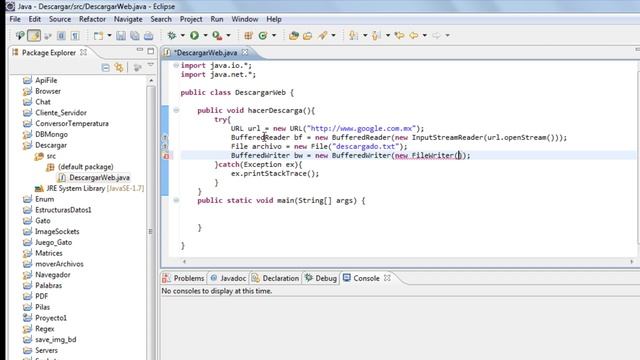
Task: Click the Collapse All icon in Package Explorer
Action: point(105,67)
